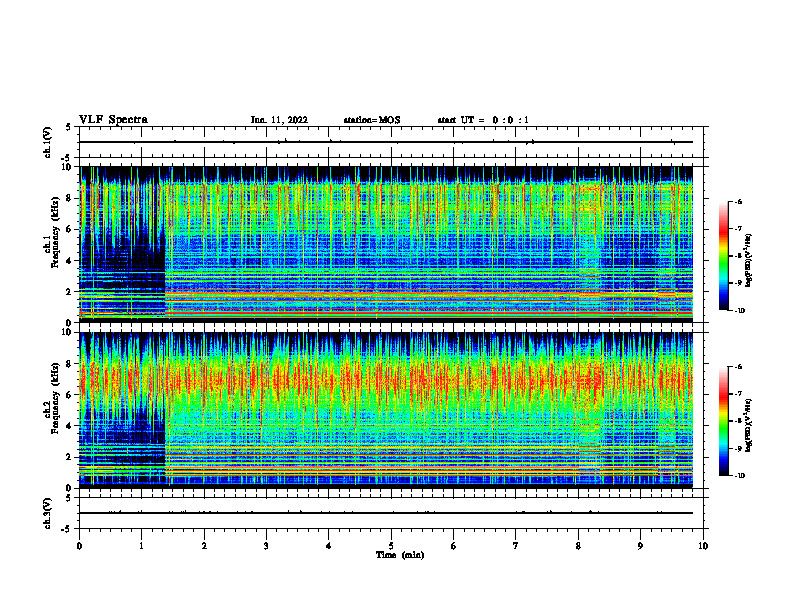Click the "ch.1(V)" waveform axis label
This screenshot has height=612, width=792.
[x=48, y=142]
